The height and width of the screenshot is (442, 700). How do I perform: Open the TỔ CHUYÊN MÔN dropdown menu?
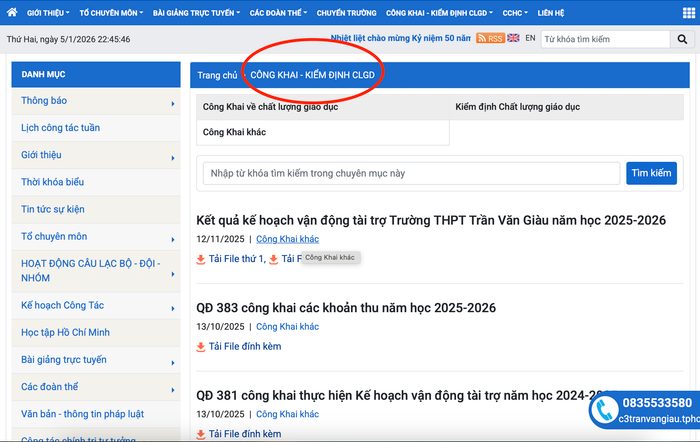tap(110, 12)
